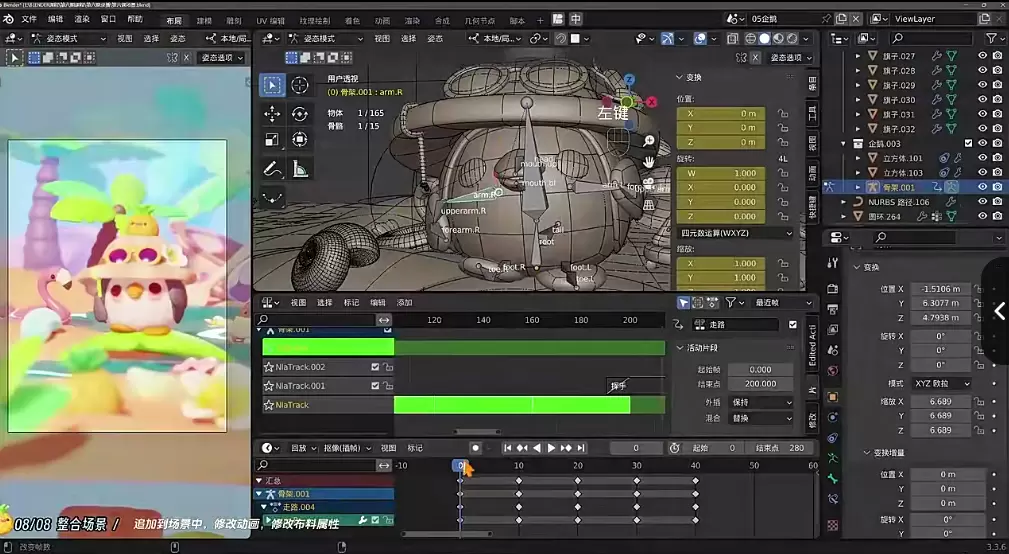Expand the 旗子.032 outliner row
The height and width of the screenshot is (554, 1009).
[858, 129]
